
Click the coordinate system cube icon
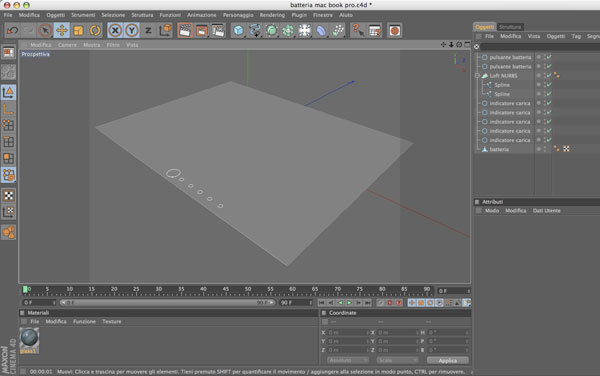click(165, 30)
